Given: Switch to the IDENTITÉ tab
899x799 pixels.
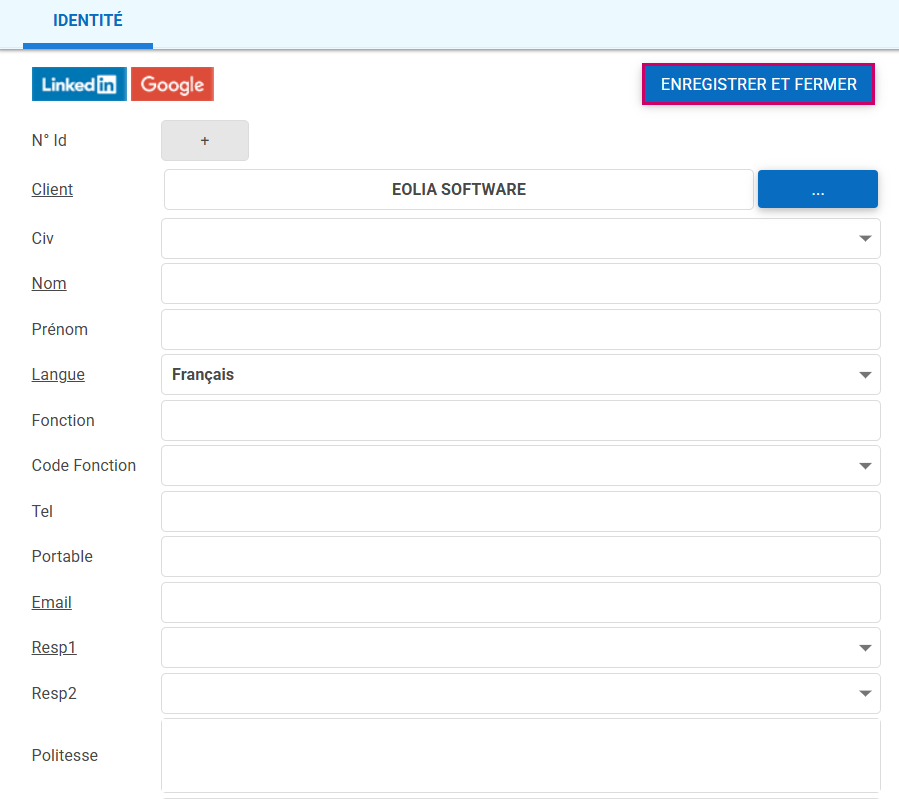Looking at the screenshot, I should (88, 21).
